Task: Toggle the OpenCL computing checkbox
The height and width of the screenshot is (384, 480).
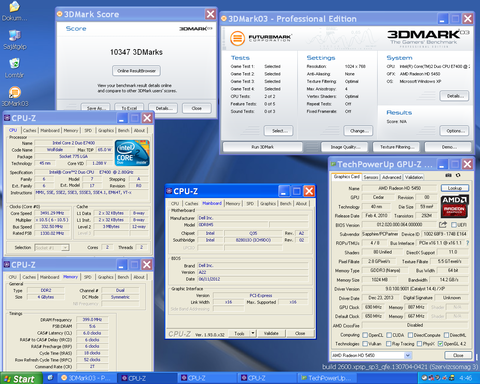Action: tap(365, 335)
